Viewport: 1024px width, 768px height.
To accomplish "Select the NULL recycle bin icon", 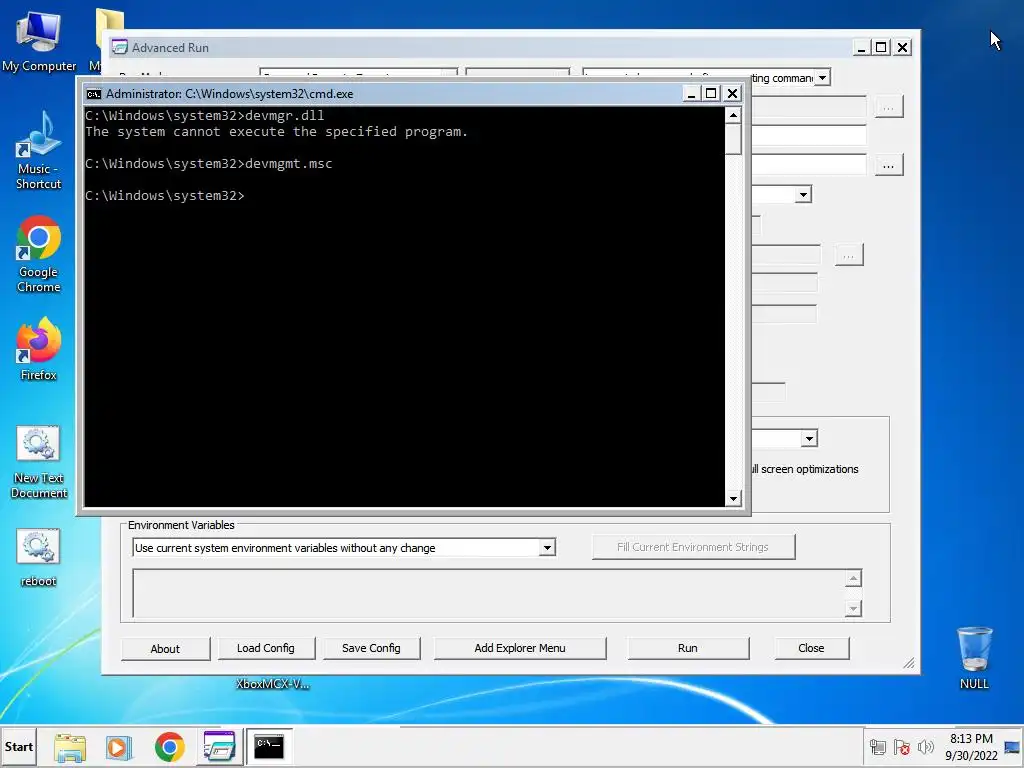I will pos(974,658).
